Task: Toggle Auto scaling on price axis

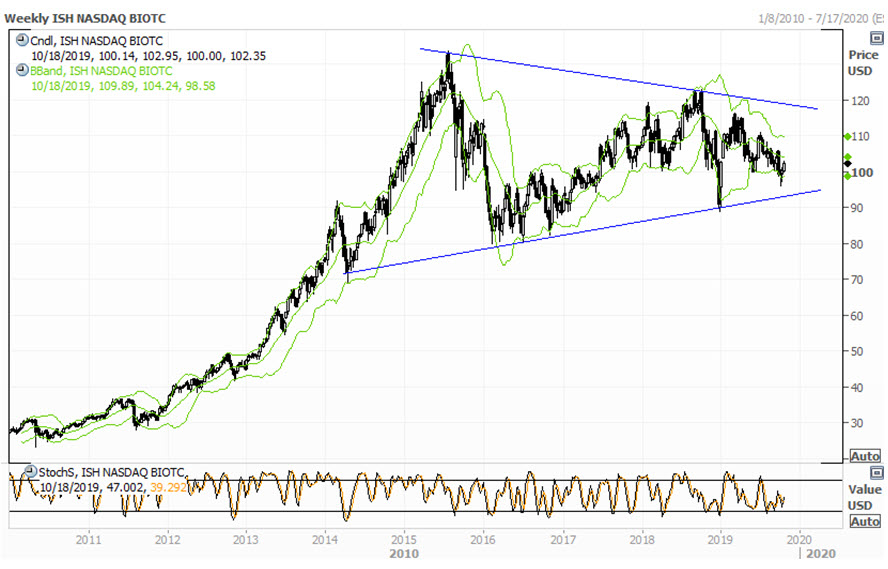Action: coord(865,456)
